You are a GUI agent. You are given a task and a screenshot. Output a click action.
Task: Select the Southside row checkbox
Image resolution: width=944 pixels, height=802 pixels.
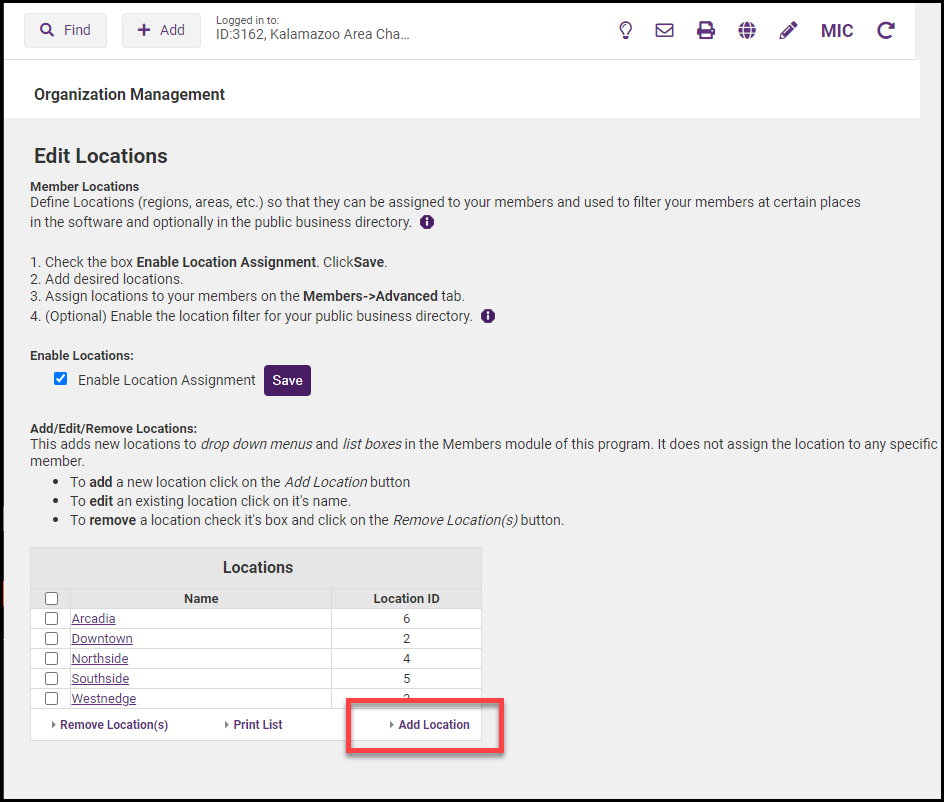(x=51, y=678)
